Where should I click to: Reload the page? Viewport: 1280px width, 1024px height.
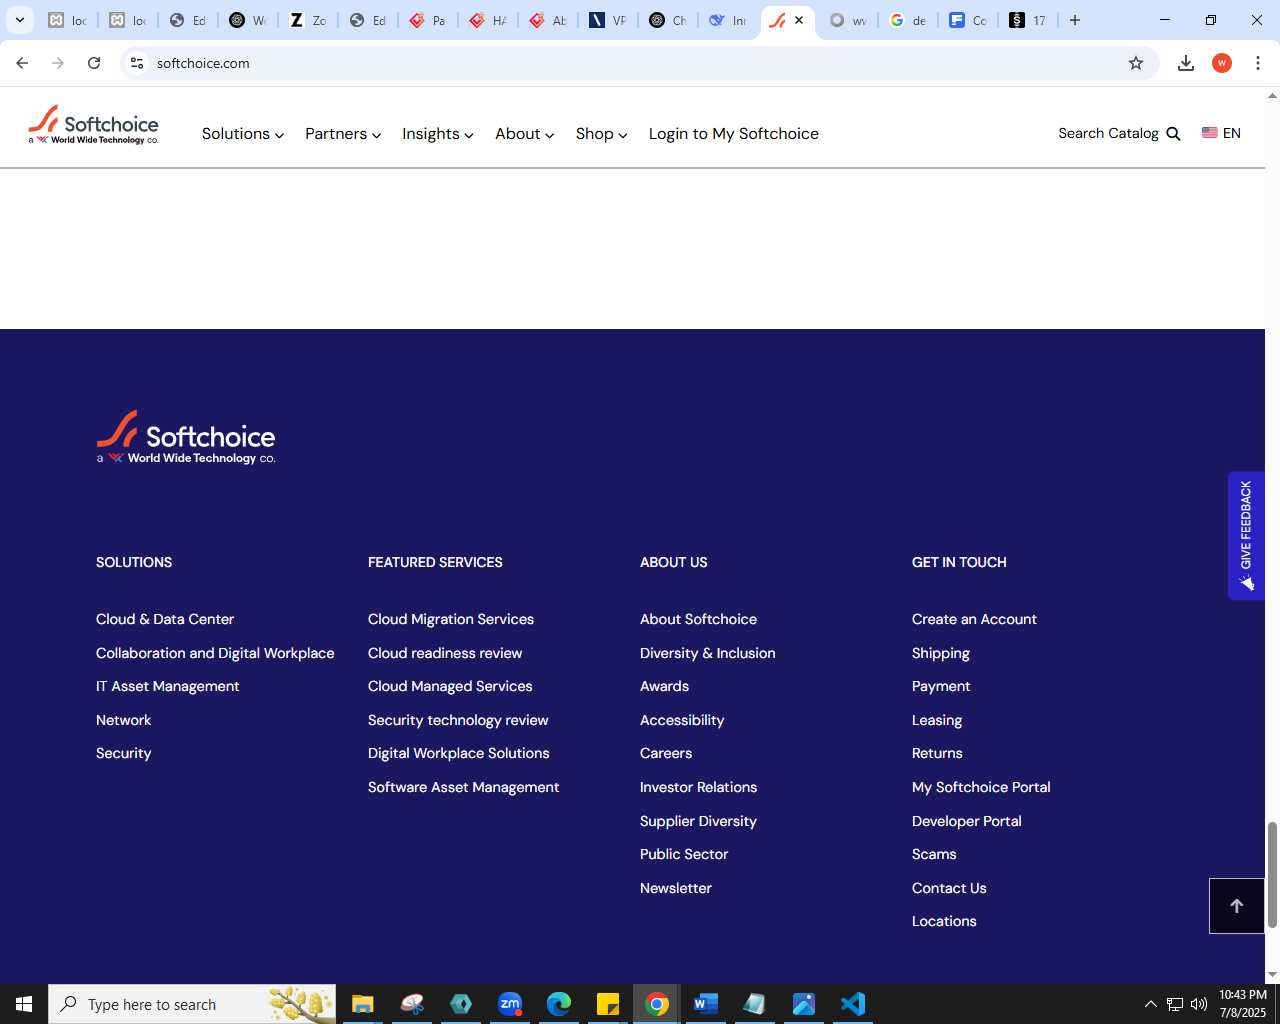point(94,63)
